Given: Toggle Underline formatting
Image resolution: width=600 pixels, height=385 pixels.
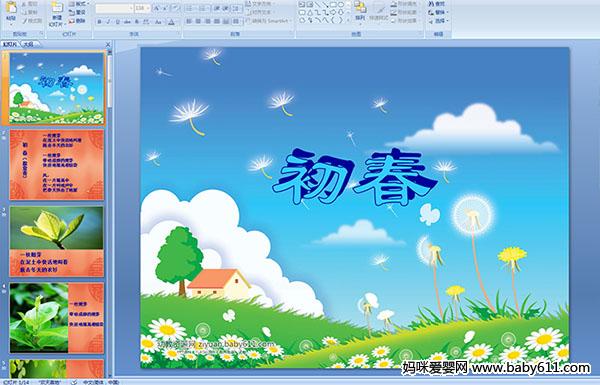Looking at the screenshot, I should tap(117, 22).
